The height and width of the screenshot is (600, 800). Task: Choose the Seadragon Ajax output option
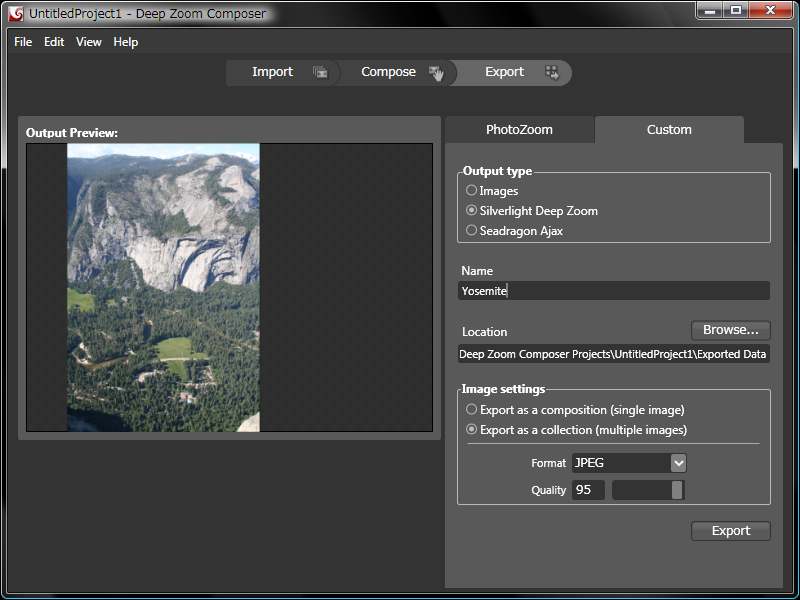pyautogui.click(x=472, y=231)
